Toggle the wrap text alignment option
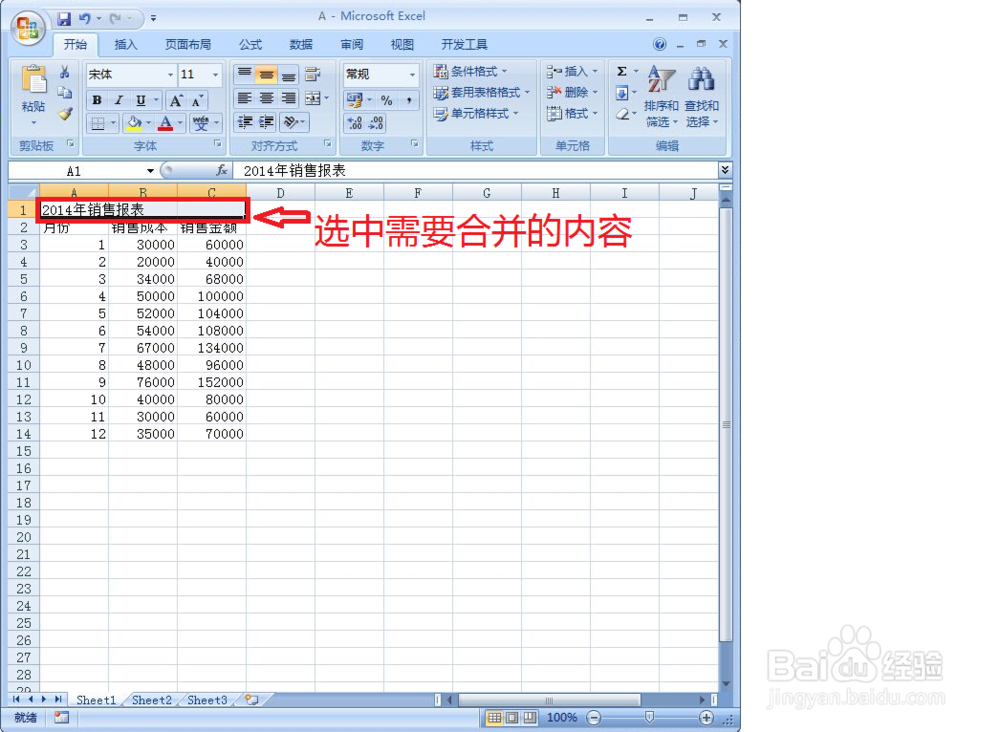Image resolution: width=1000 pixels, height=732 pixels. 311,75
